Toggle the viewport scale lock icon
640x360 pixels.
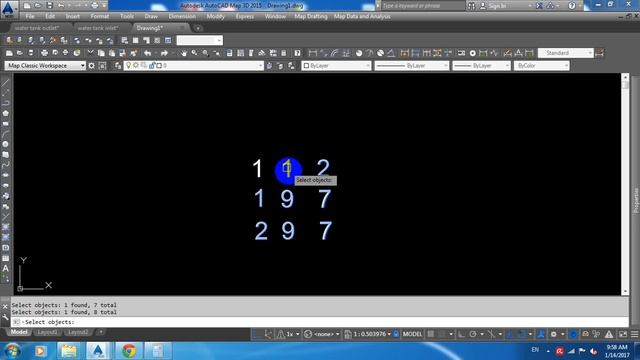[x=396, y=334]
